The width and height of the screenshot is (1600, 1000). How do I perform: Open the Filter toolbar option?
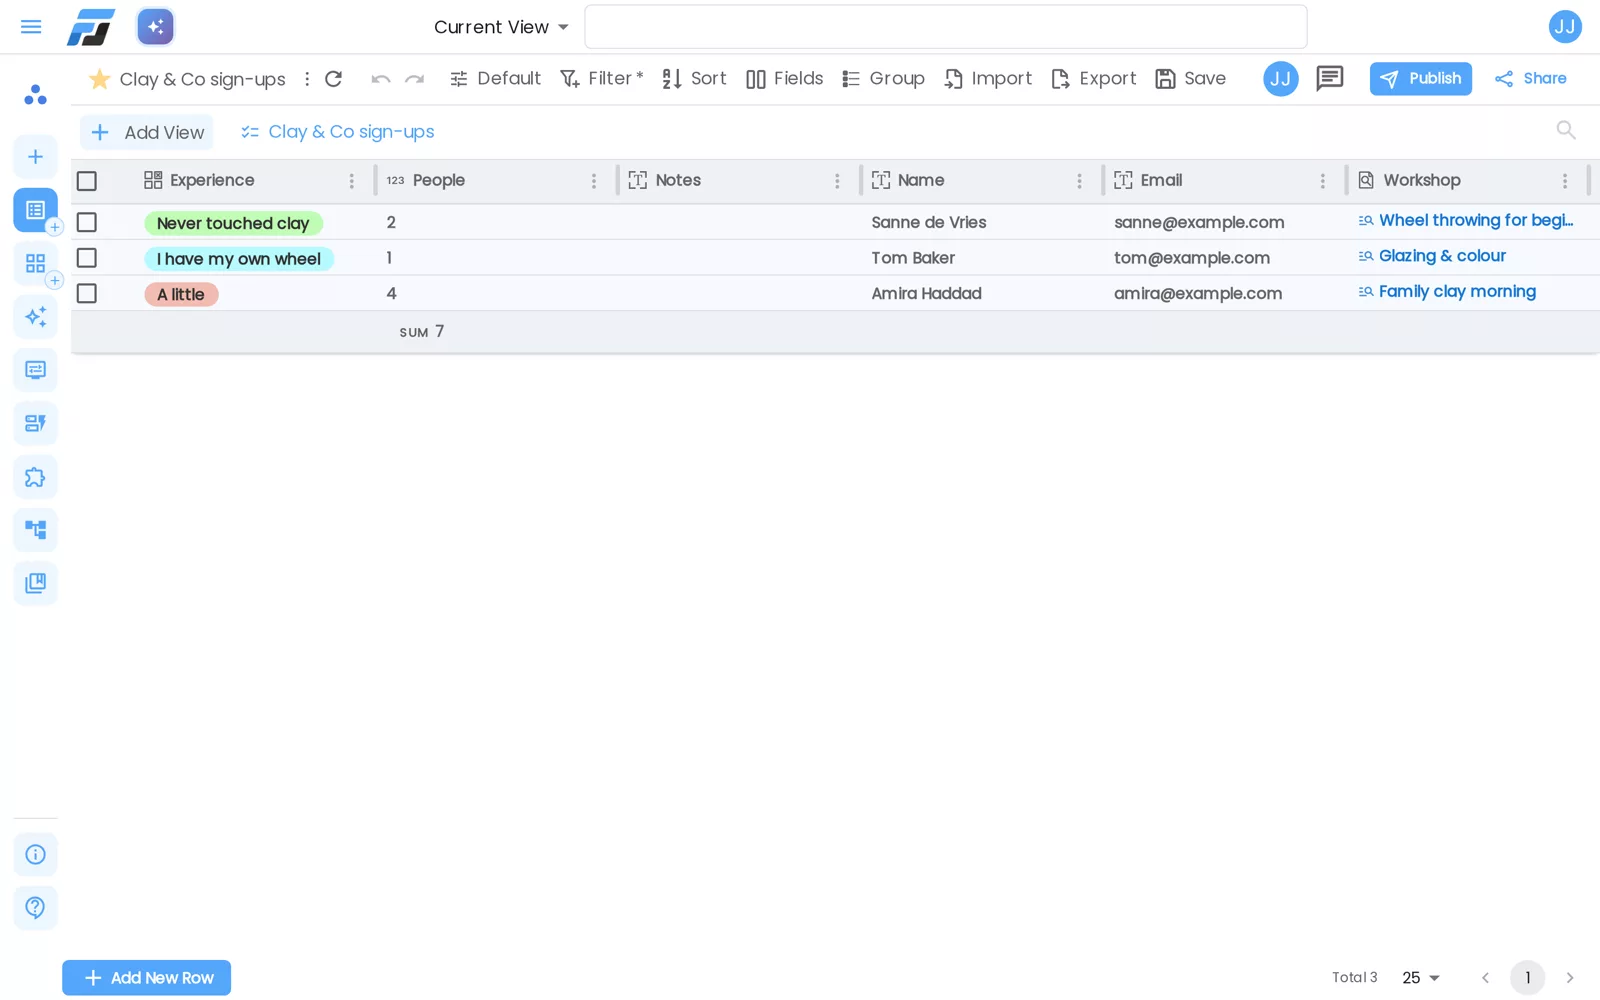pyautogui.click(x=601, y=79)
